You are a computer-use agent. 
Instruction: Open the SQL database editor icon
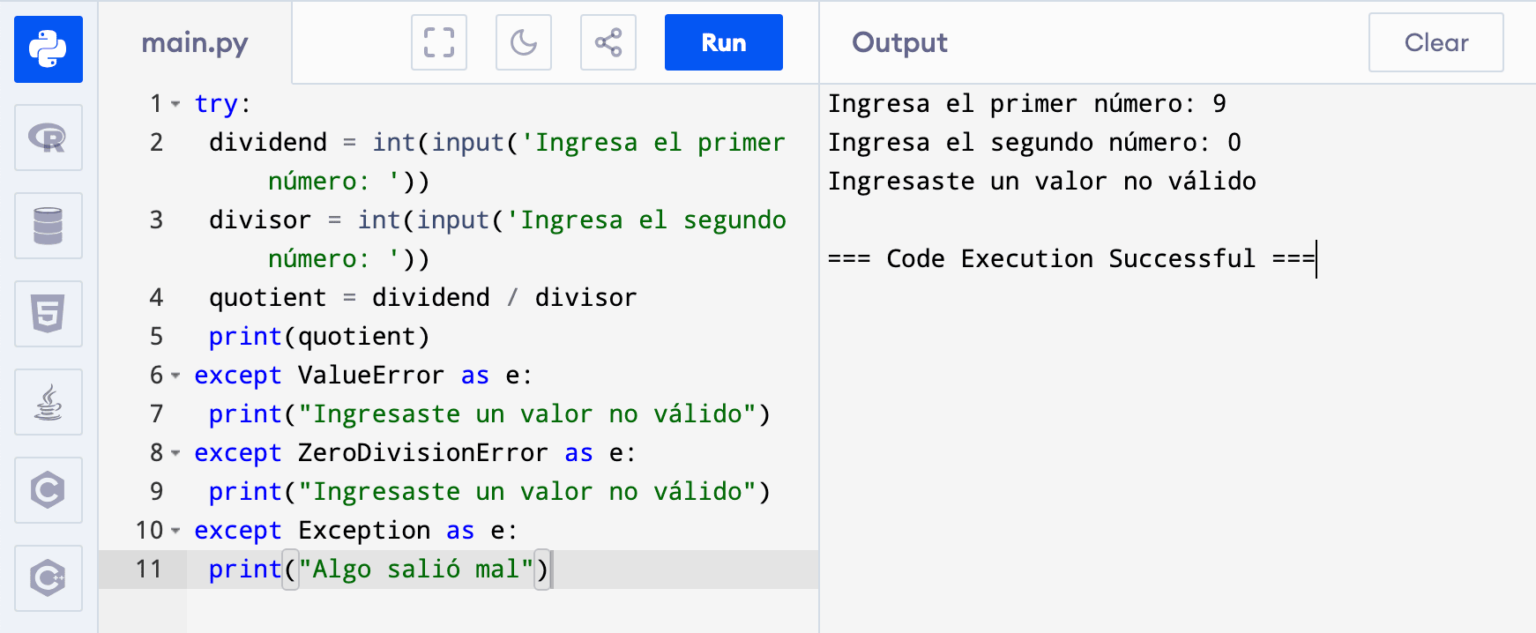47,225
